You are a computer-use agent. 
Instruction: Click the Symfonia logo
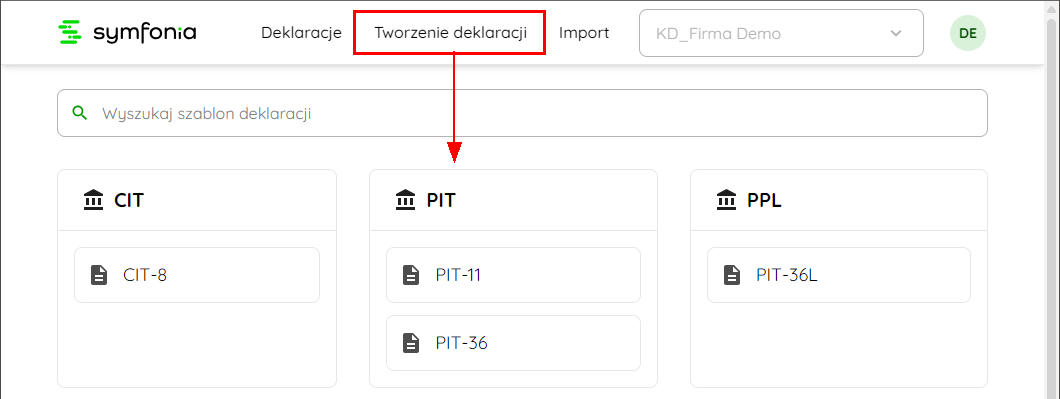(x=127, y=32)
